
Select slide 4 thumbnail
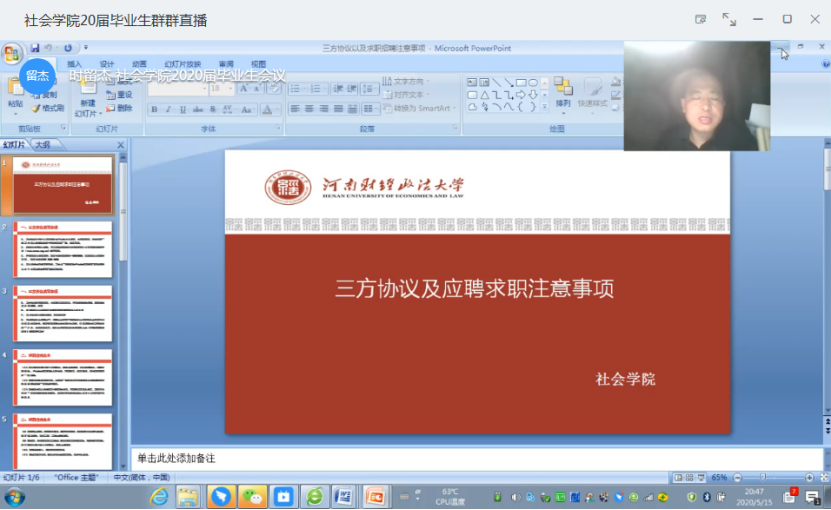(x=63, y=378)
